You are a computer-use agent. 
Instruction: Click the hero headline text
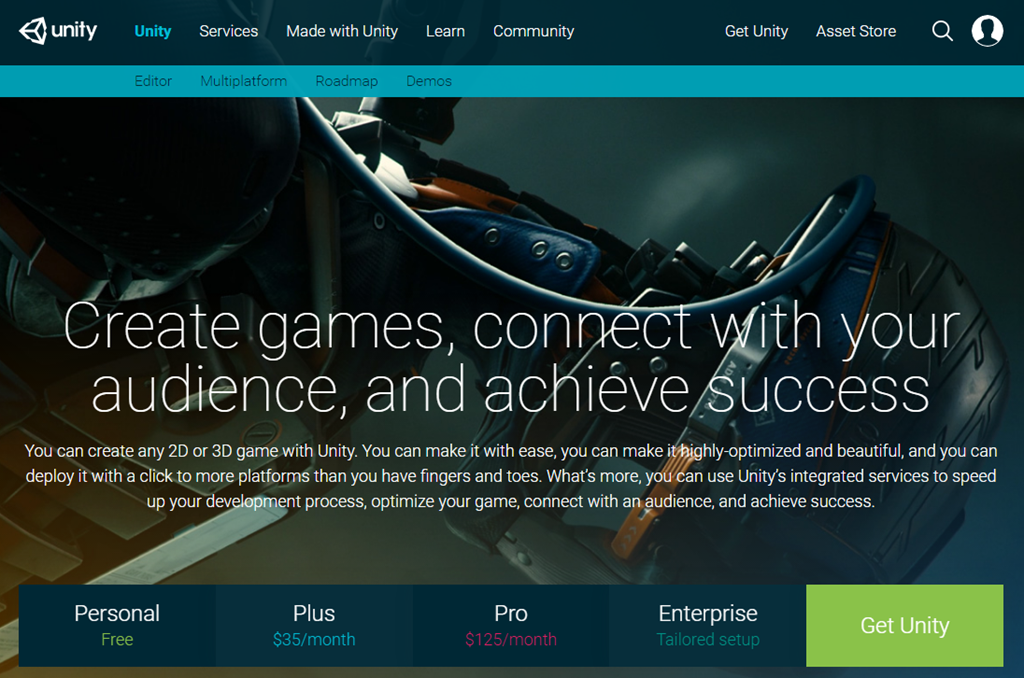click(x=511, y=357)
